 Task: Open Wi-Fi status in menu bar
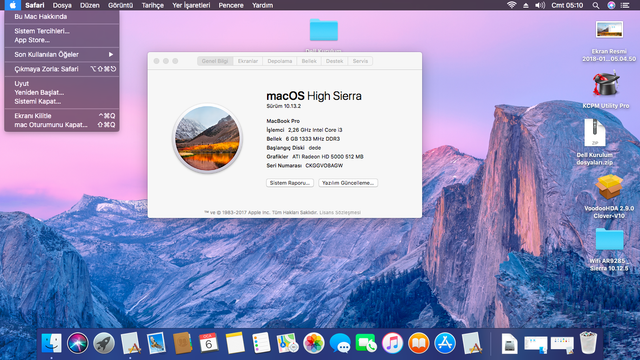click(511, 5)
